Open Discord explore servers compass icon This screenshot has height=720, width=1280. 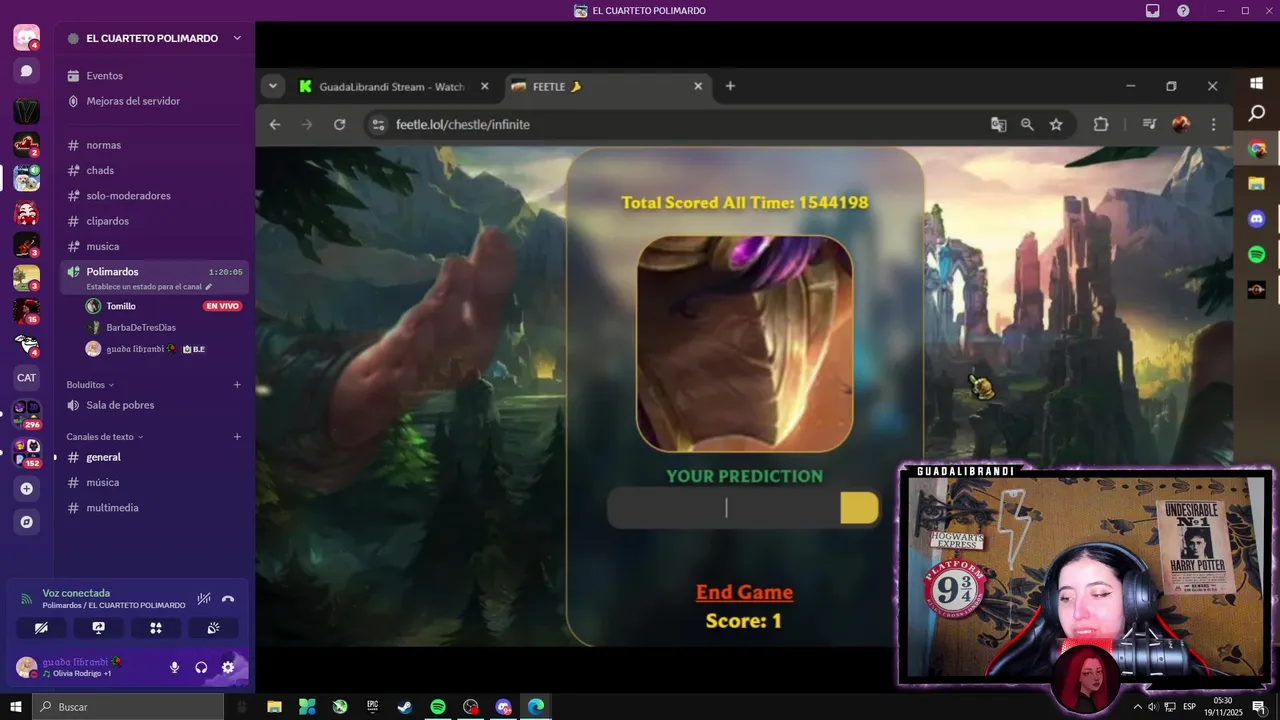27,522
